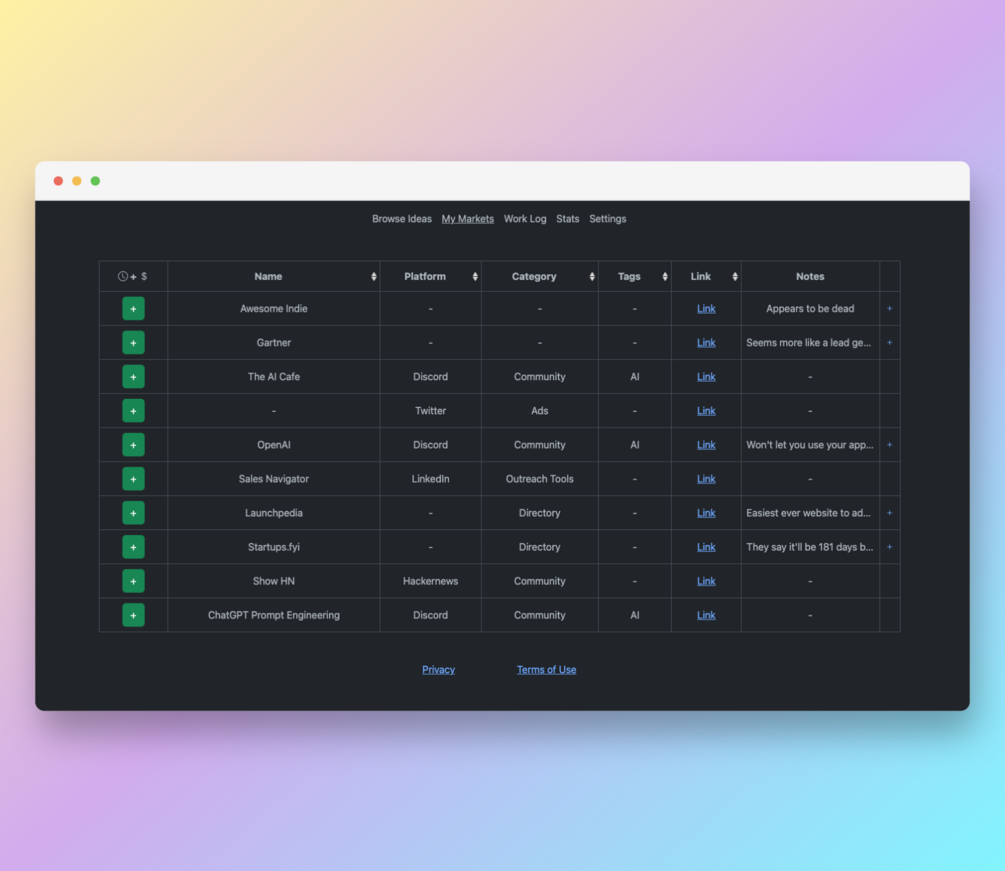Click the red close window button
This screenshot has width=1005, height=871.
[x=58, y=181]
